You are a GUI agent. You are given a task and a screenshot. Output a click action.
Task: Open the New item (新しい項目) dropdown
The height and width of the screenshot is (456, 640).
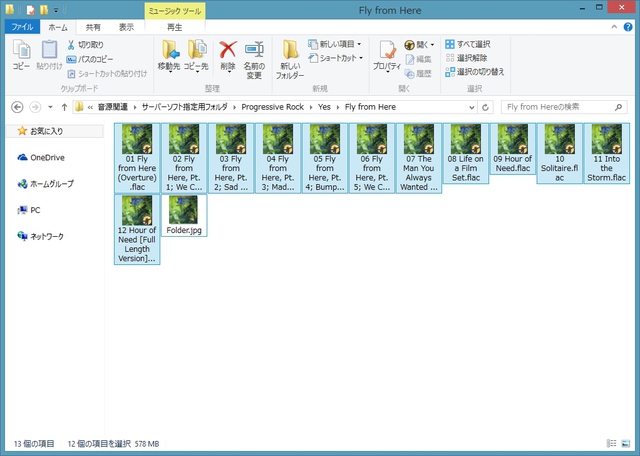tap(335, 44)
